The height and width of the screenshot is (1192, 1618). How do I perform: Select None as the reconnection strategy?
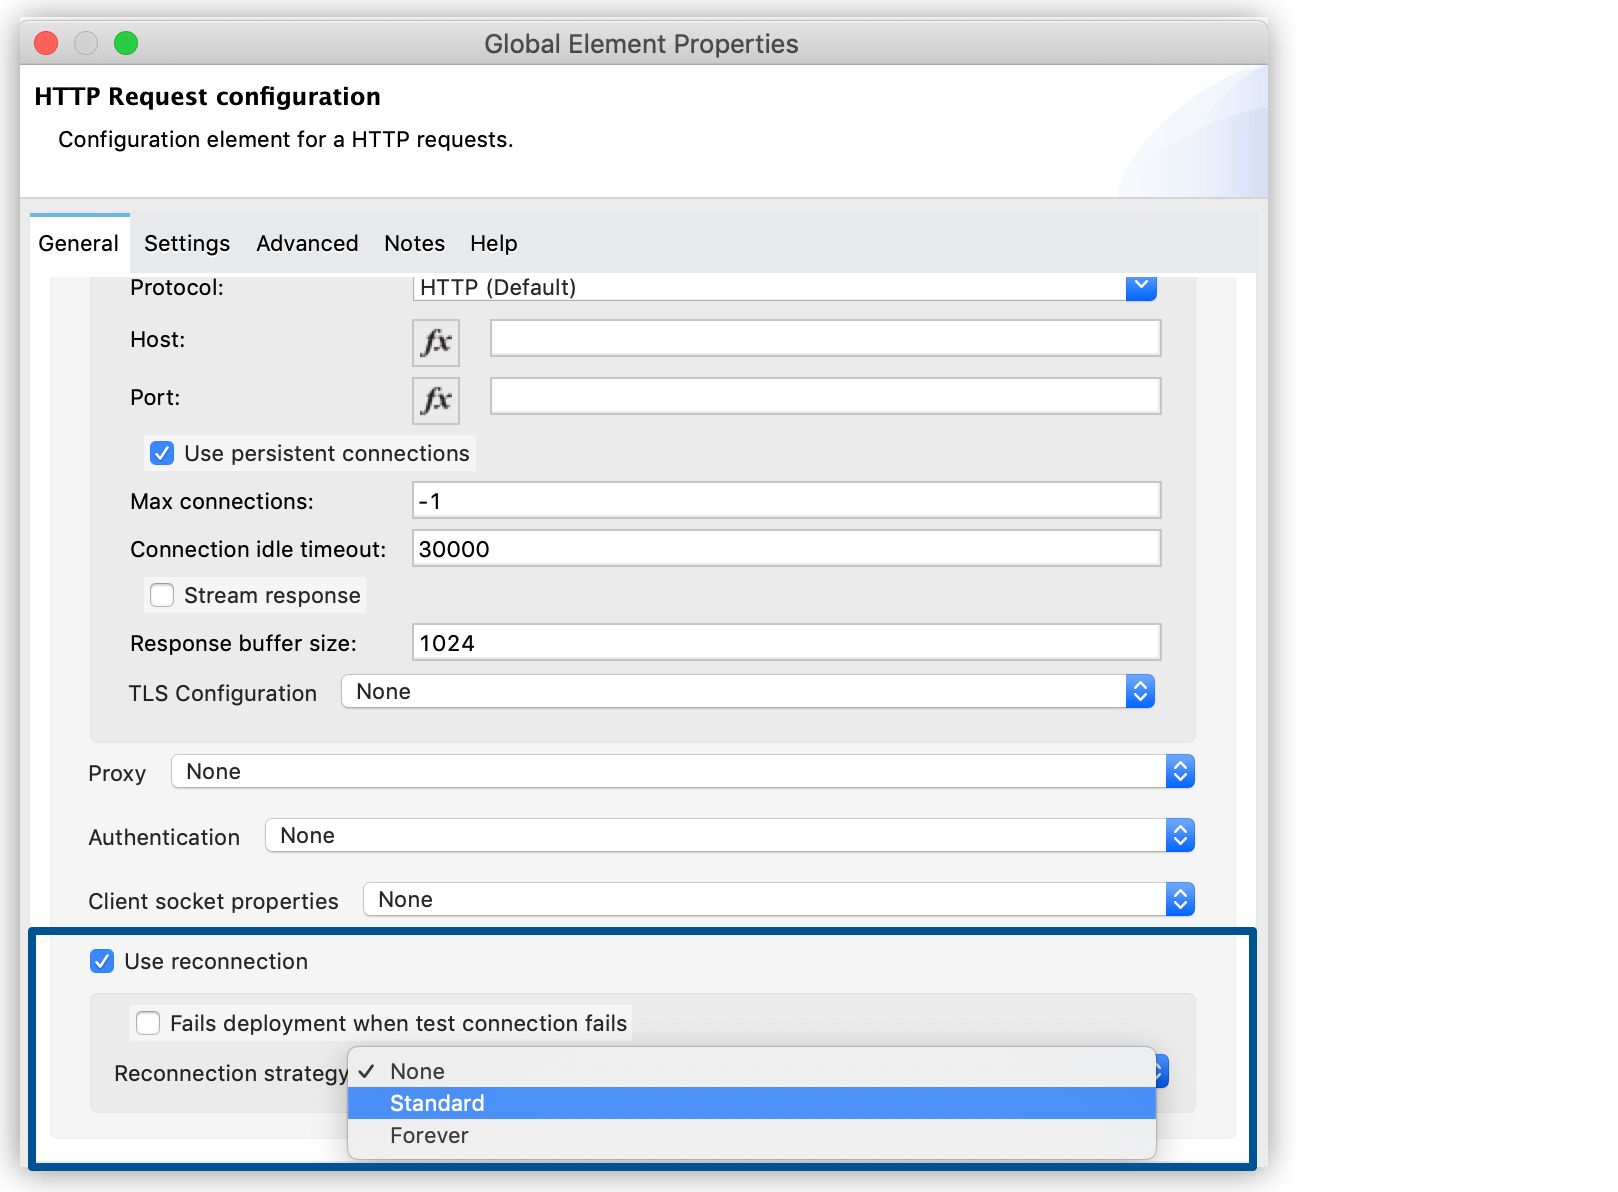(416, 1071)
